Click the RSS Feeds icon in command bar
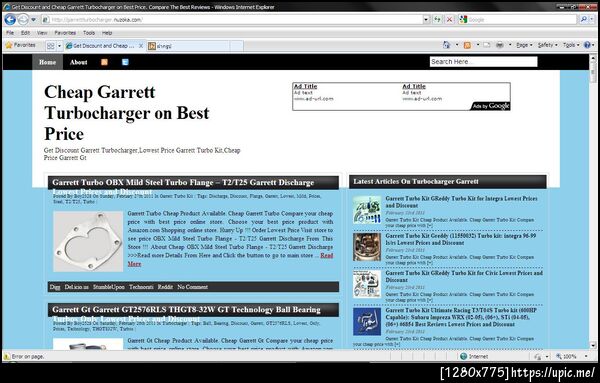Image resolution: width=600 pixels, height=383 pixels. point(467,45)
